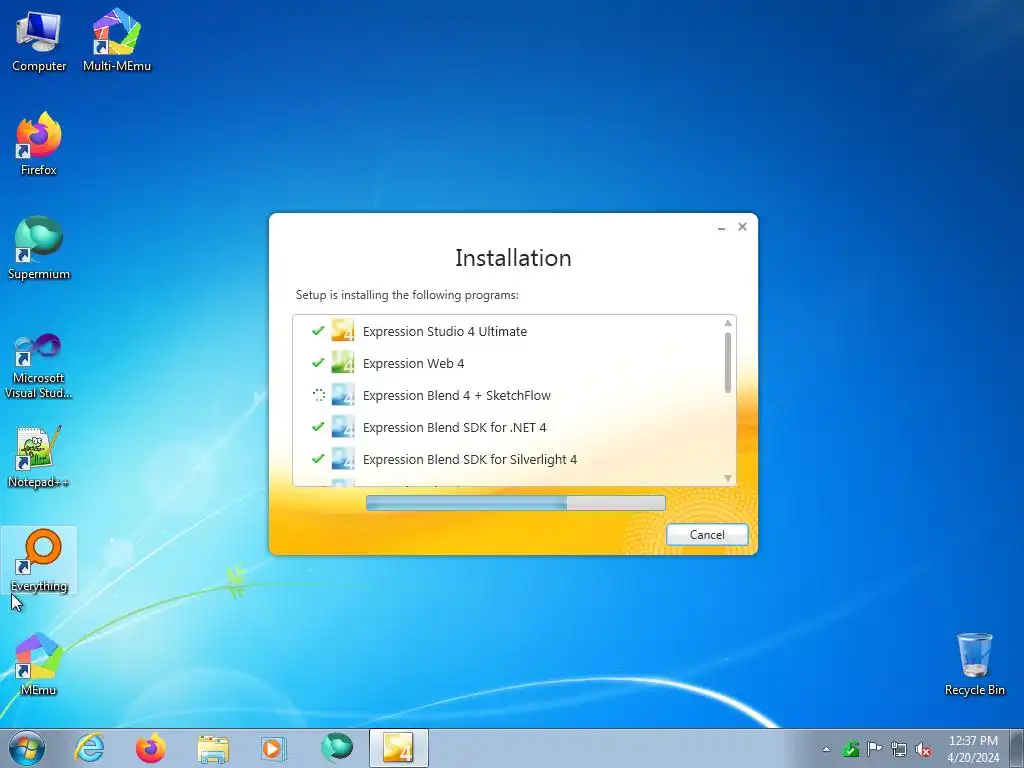Image resolution: width=1024 pixels, height=768 pixels.
Task: Minimize the Installation setup window
Action: point(722,227)
